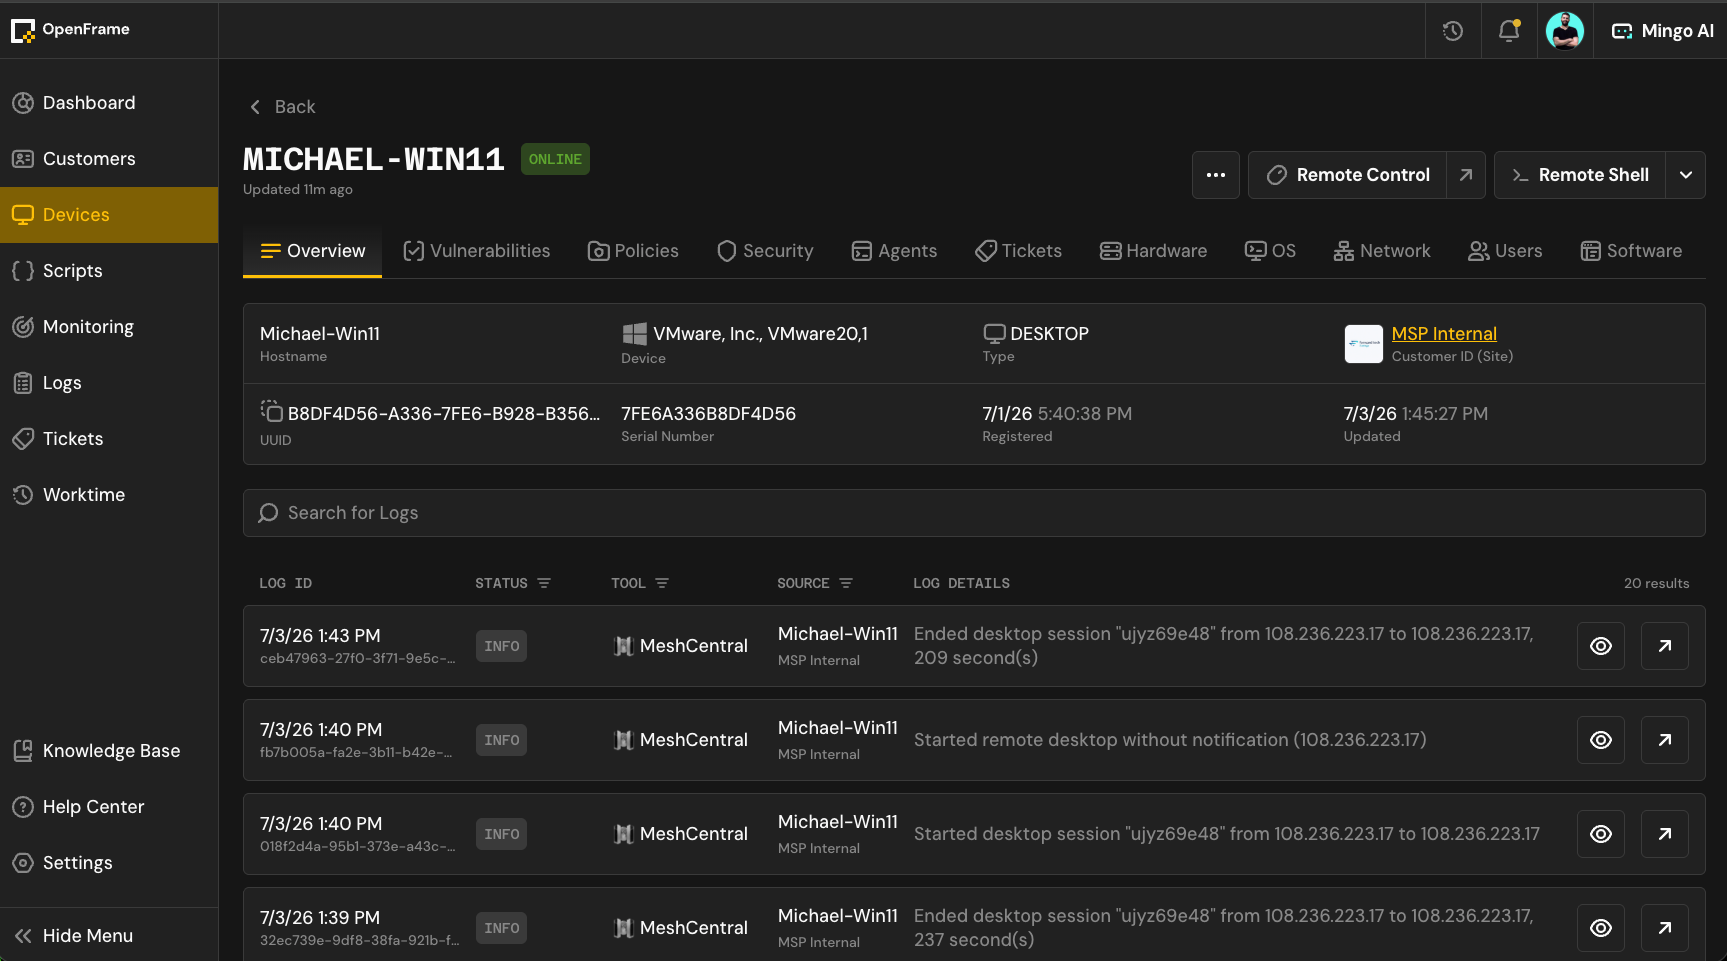This screenshot has width=1727, height=961.
Task: Open Mingo AI assistant
Action: pos(1662,31)
